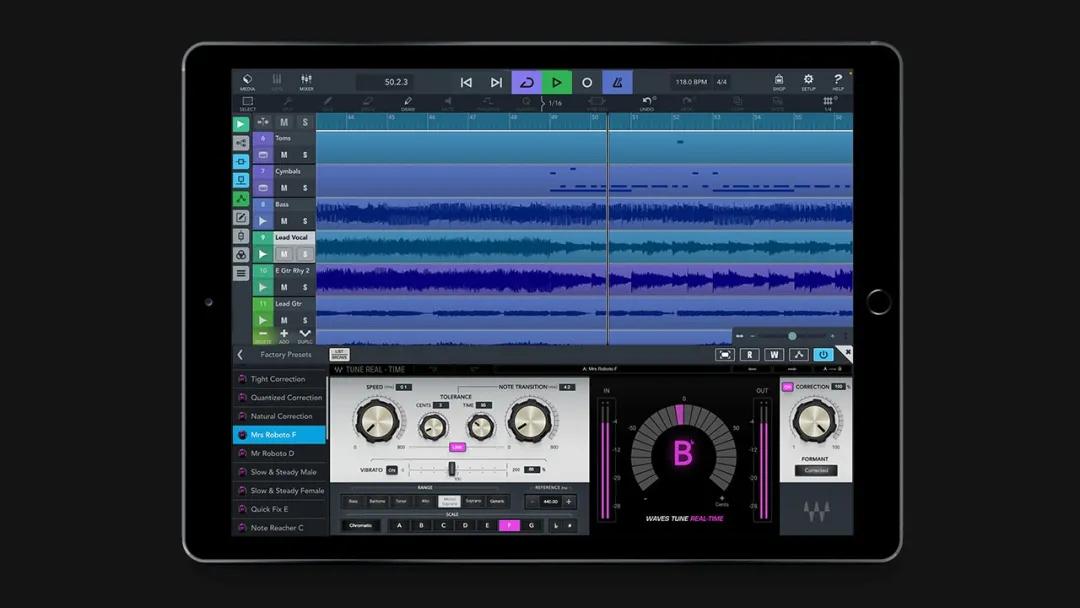Enable automation Write (W) button

[x=774, y=355]
